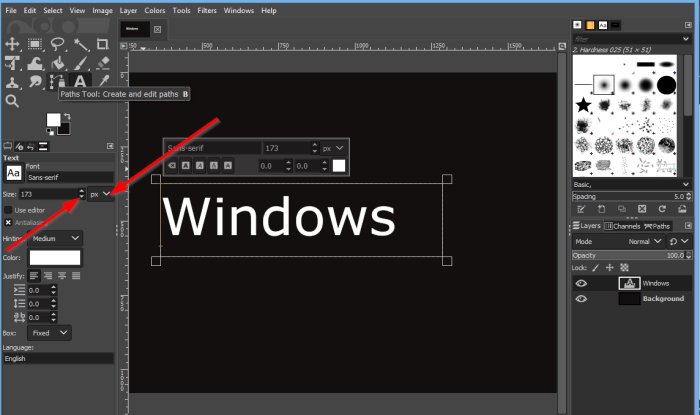Select the Clone stamp tool

click(12, 82)
